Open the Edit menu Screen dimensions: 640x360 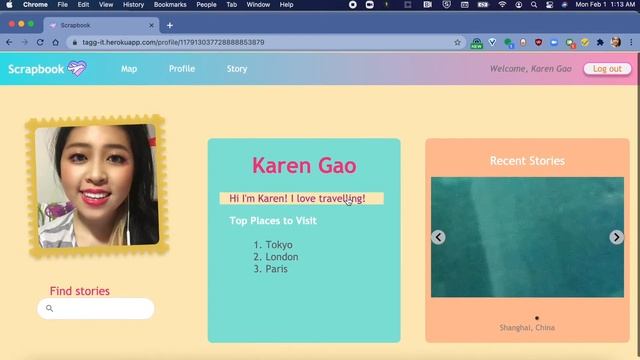83,5
